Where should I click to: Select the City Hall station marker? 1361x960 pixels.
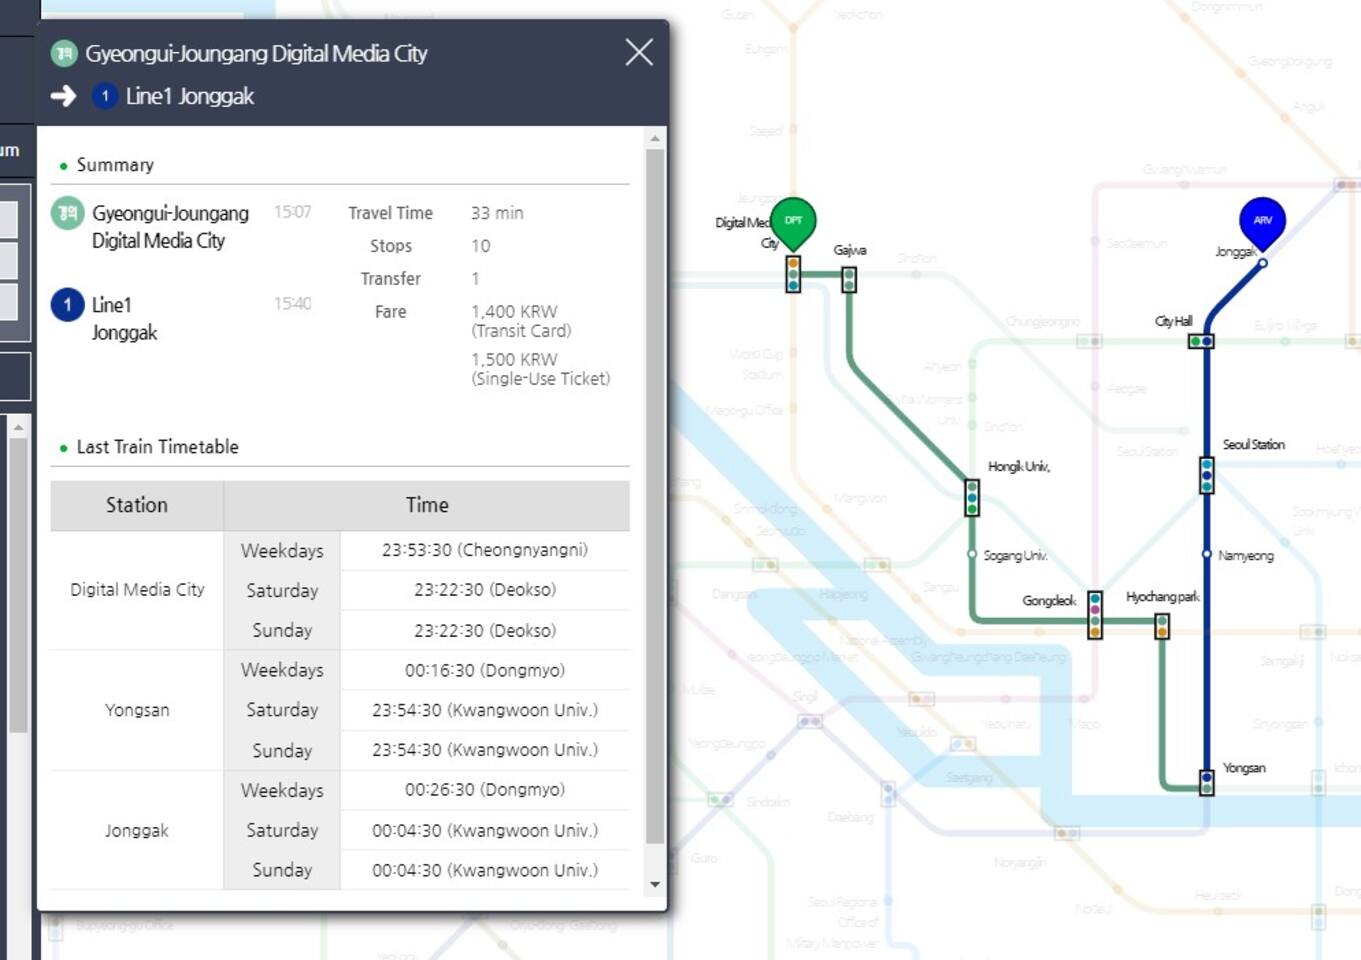[x=1201, y=341]
